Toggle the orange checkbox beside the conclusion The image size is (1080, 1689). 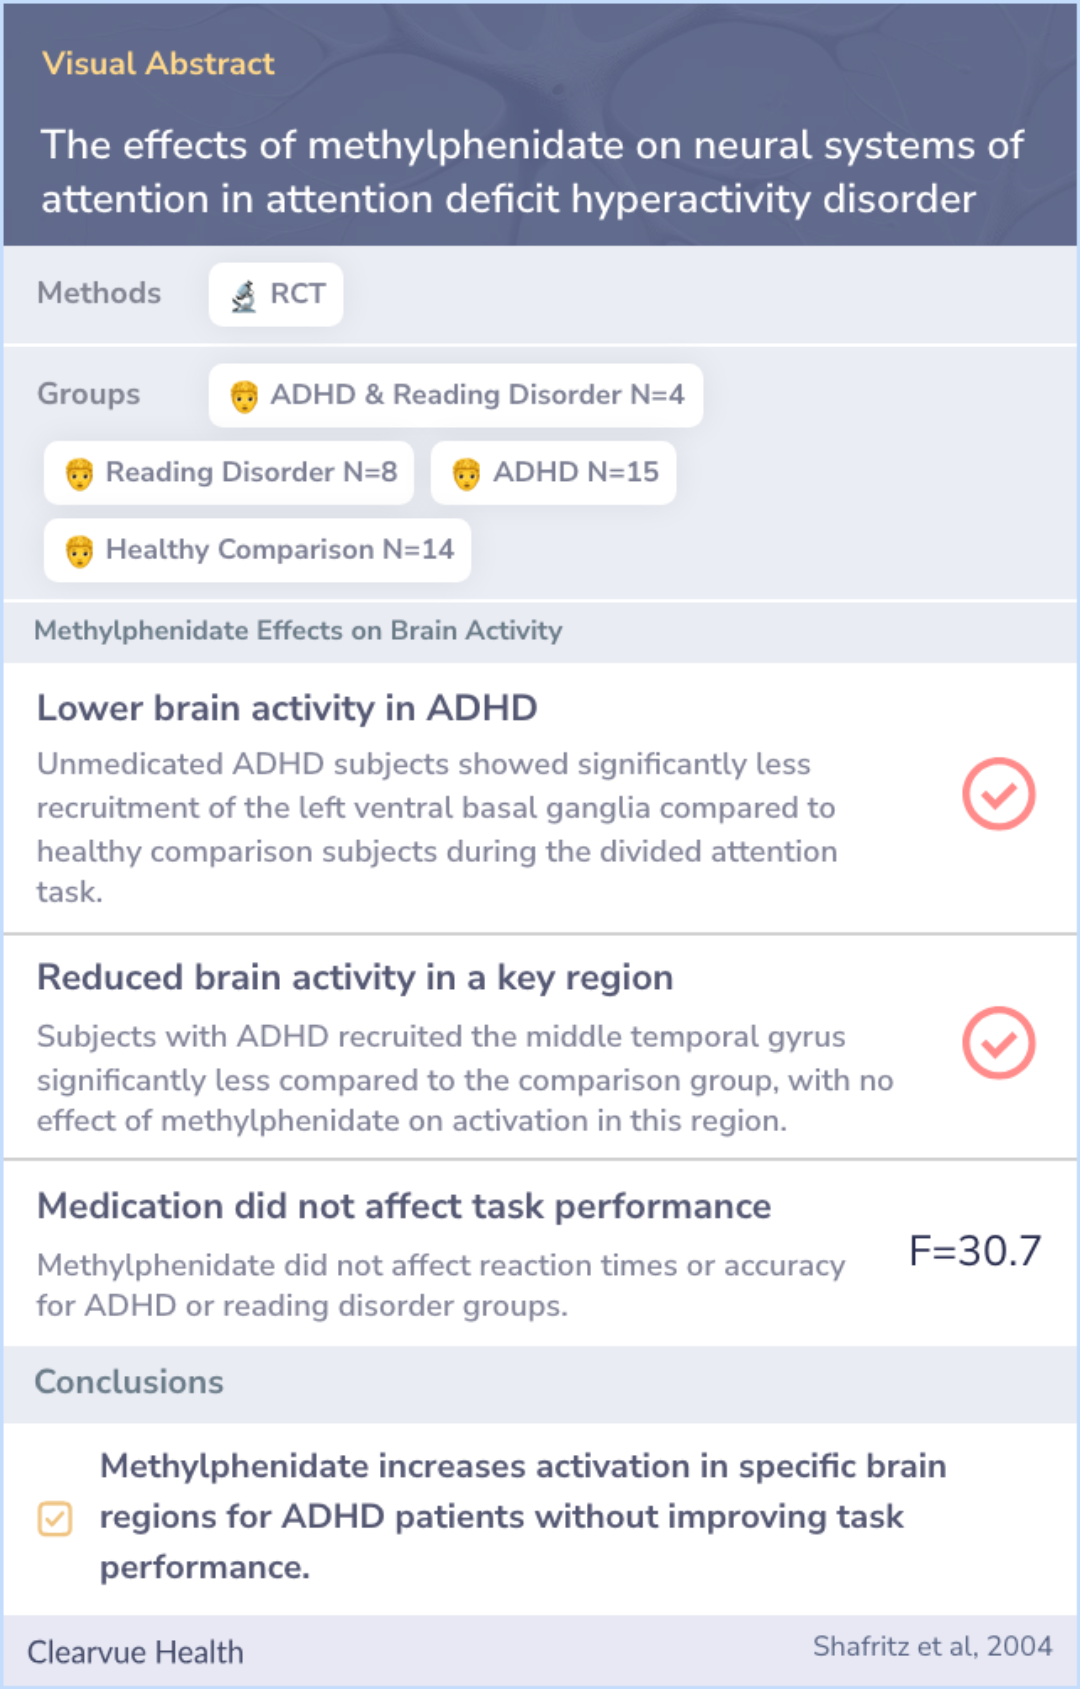(x=55, y=1518)
